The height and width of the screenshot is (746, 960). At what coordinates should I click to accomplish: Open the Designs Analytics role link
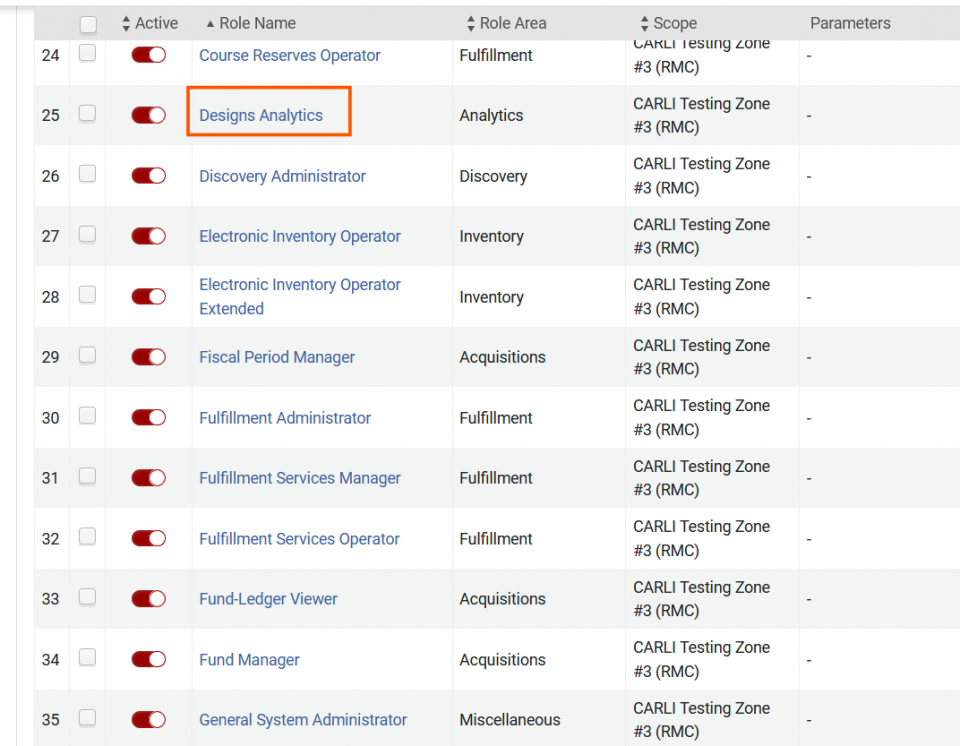[261, 115]
